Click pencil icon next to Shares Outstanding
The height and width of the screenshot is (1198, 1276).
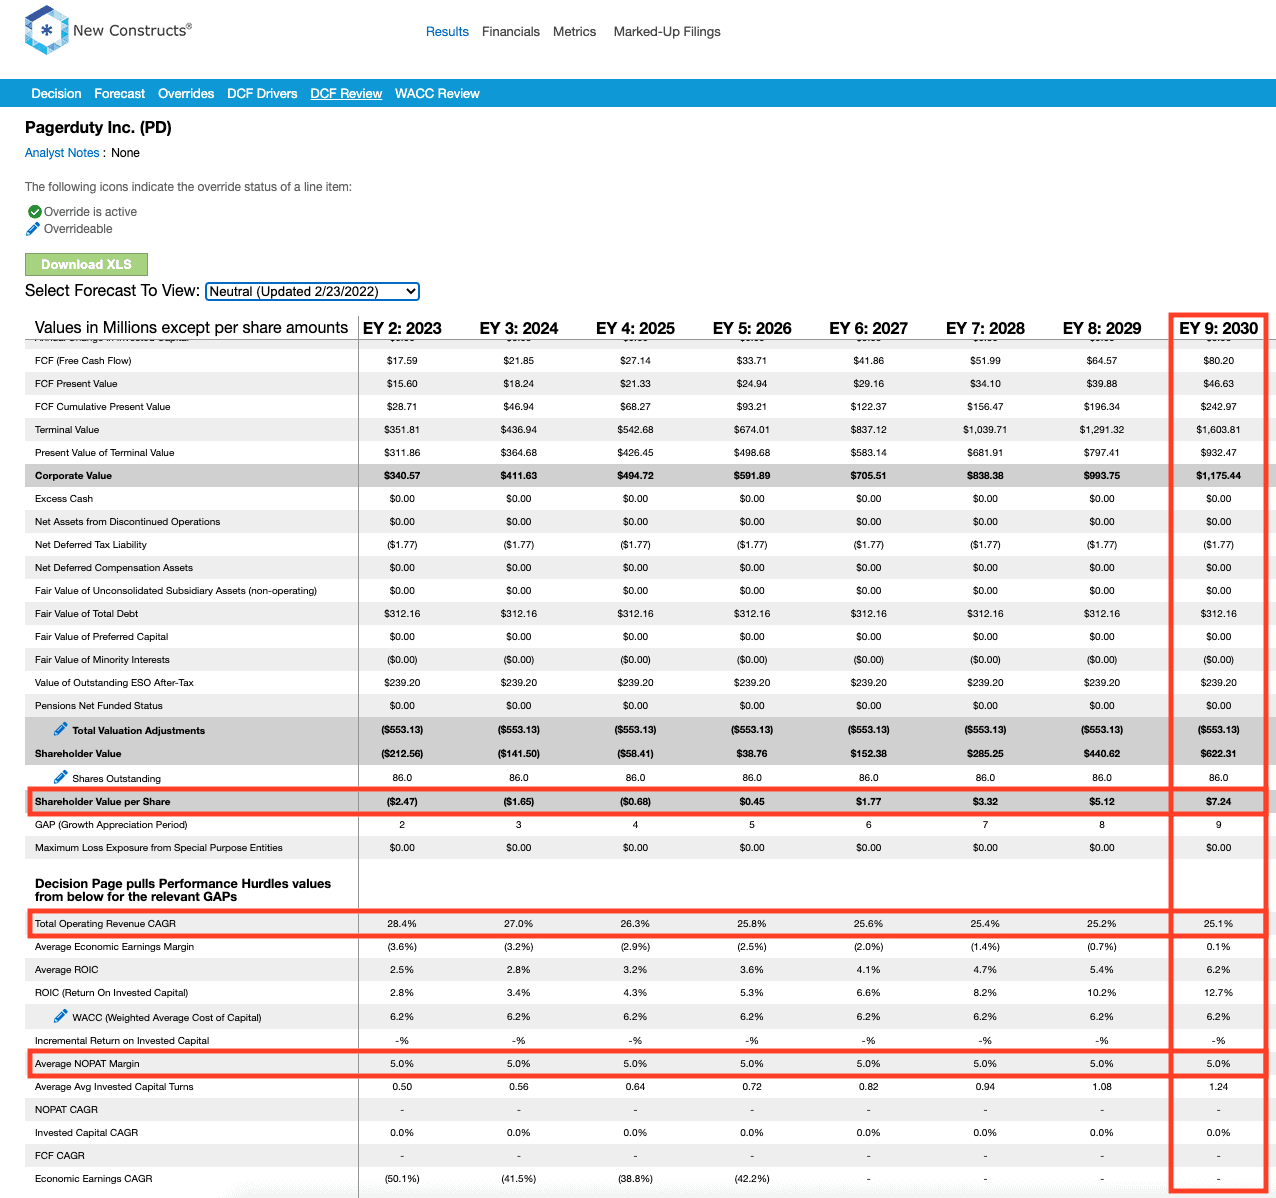pyautogui.click(x=61, y=777)
